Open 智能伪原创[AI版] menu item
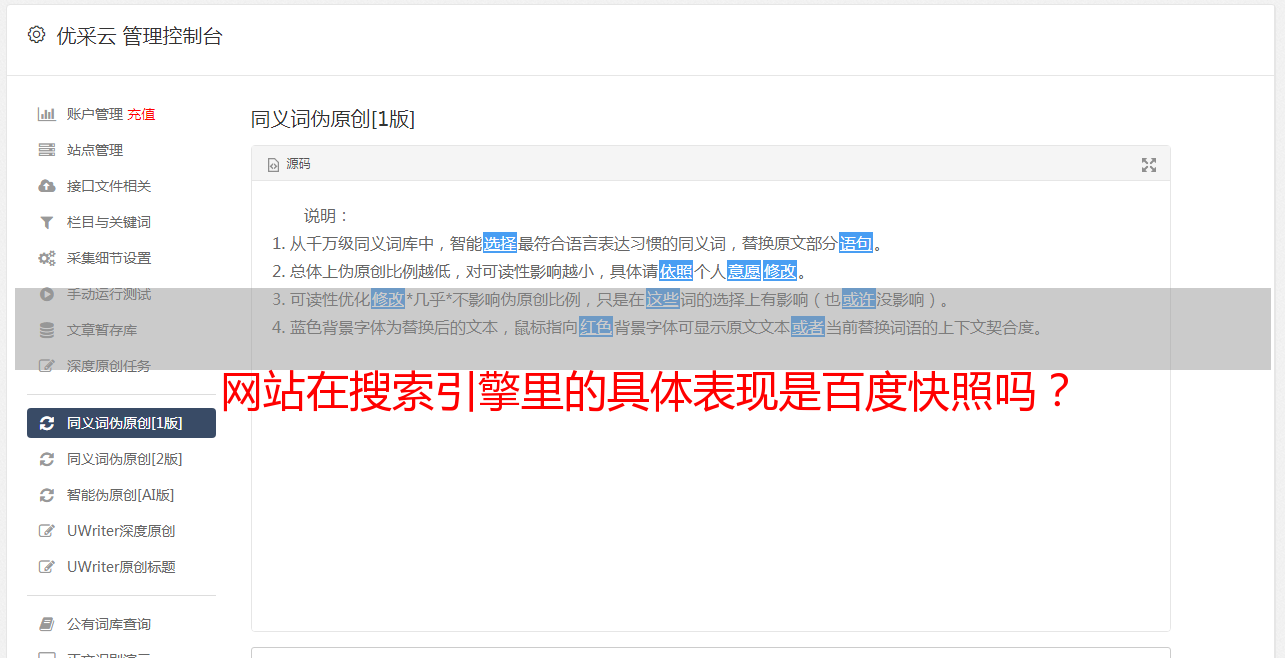This screenshot has width=1285, height=658. pos(121,495)
